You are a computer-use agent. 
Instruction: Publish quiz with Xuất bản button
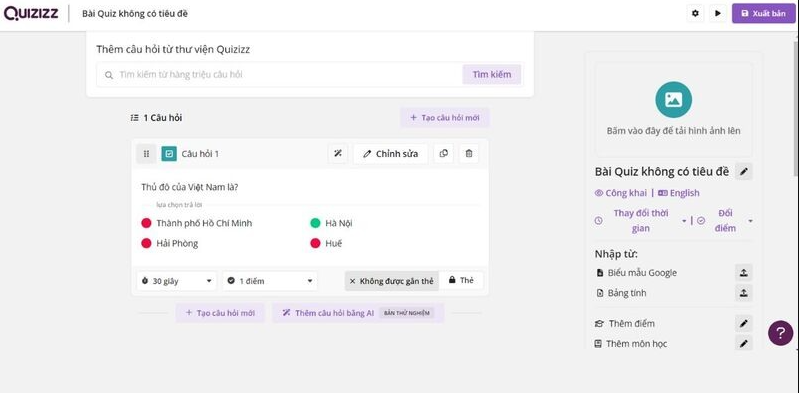tap(763, 13)
